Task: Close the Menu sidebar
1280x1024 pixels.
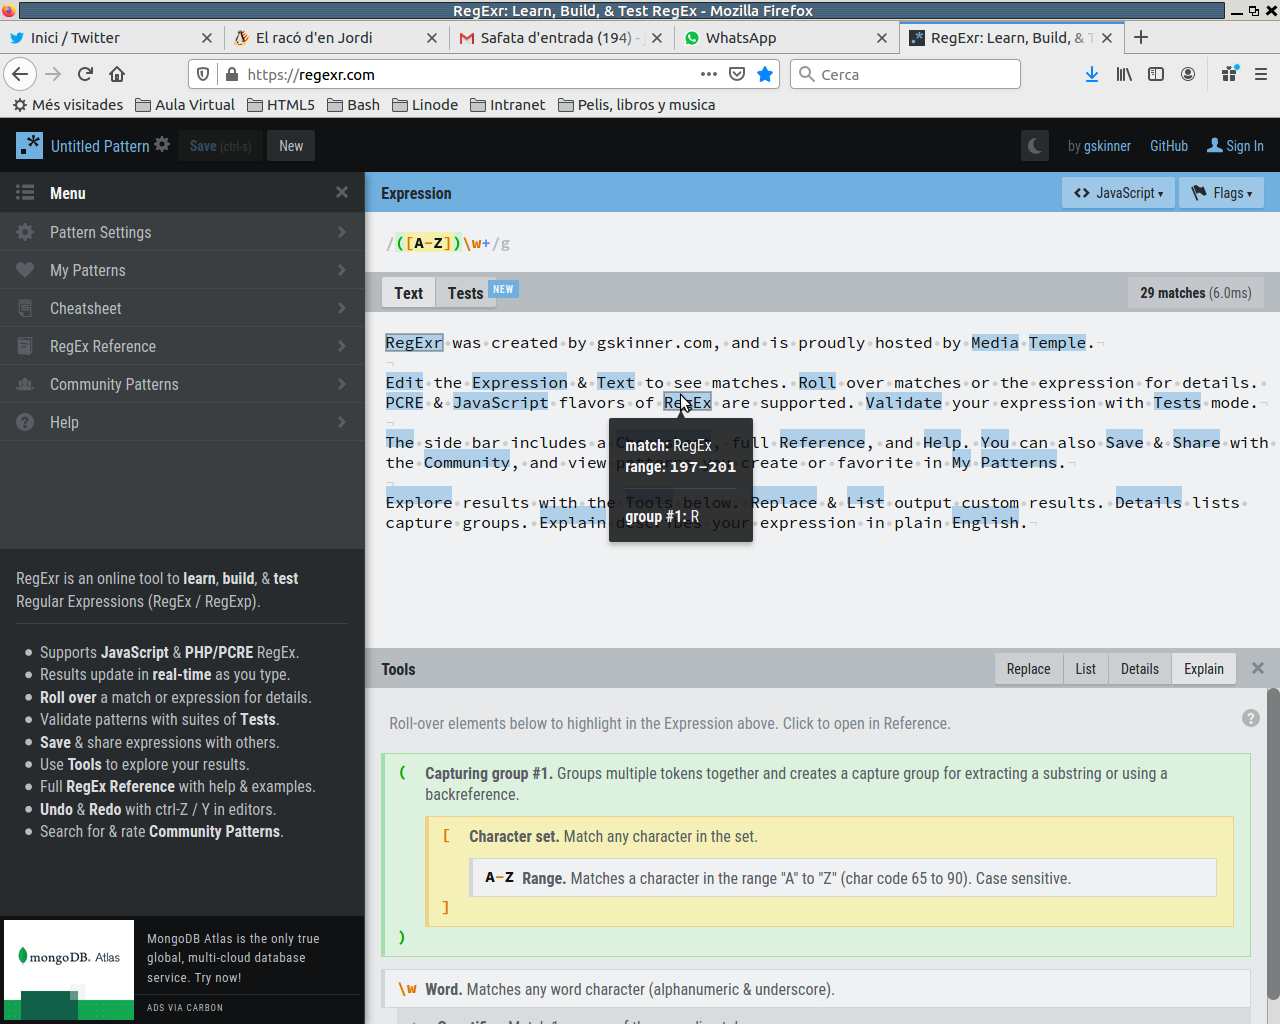Action: click(342, 192)
